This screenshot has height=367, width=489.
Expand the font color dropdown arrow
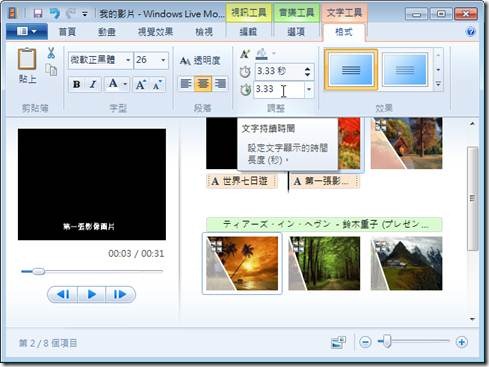point(125,84)
